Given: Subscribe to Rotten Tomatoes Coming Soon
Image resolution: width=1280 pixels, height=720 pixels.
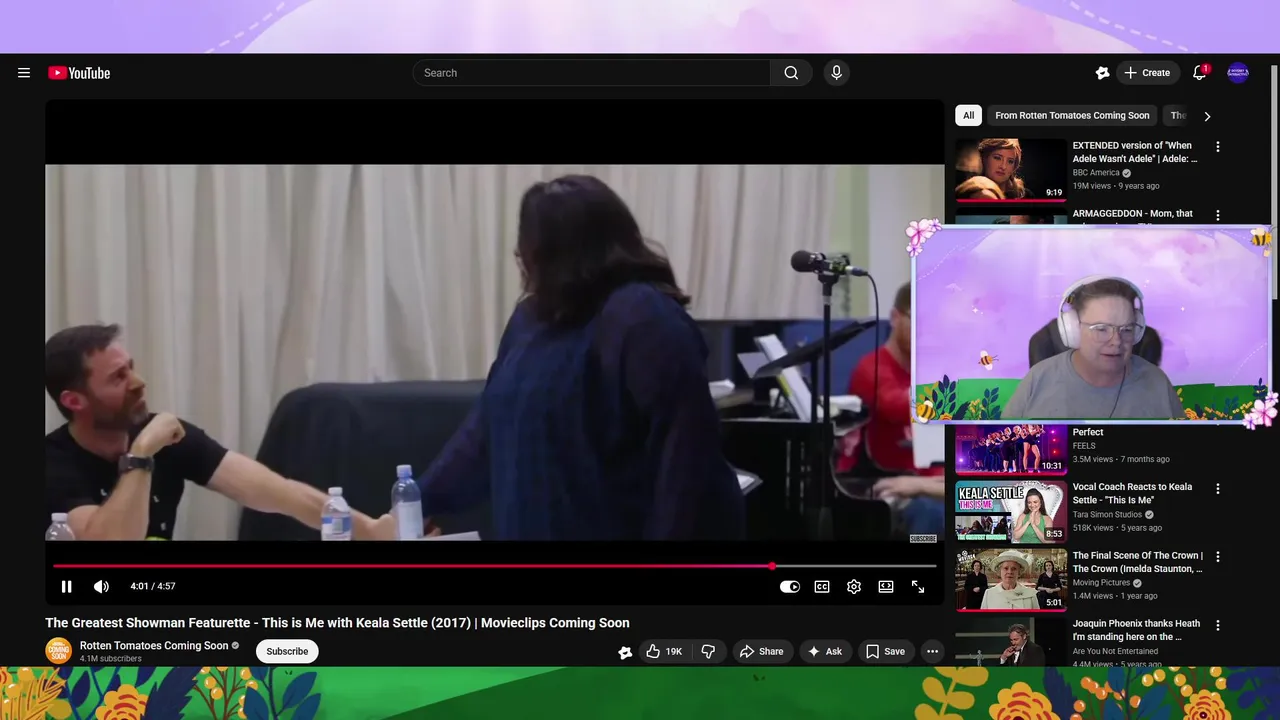Looking at the screenshot, I should click(x=287, y=651).
